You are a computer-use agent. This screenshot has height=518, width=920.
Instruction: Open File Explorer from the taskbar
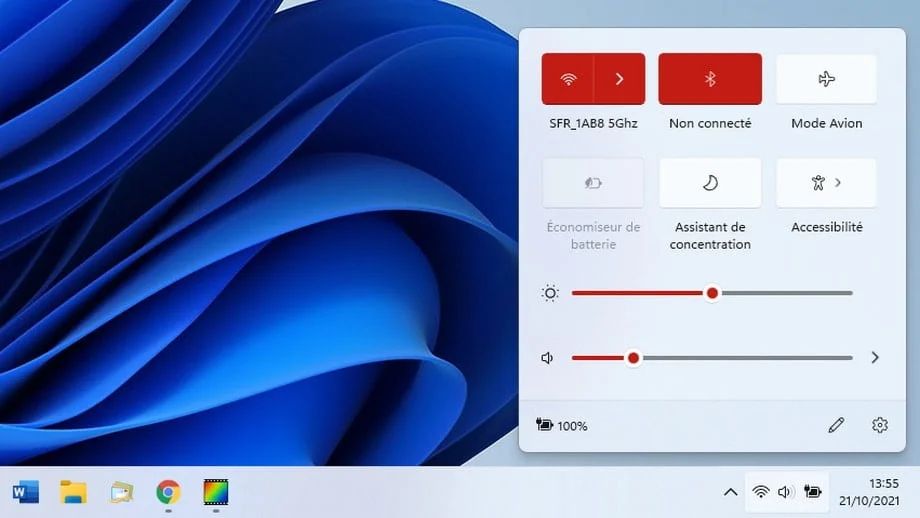73,492
